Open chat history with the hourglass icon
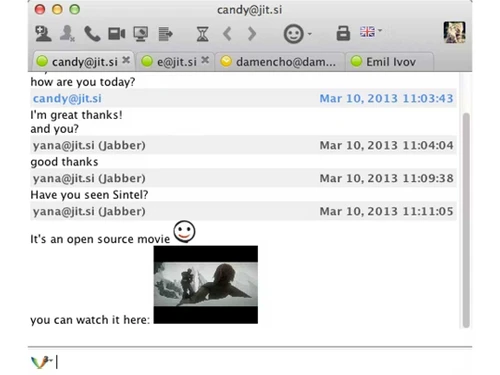 click(x=202, y=34)
